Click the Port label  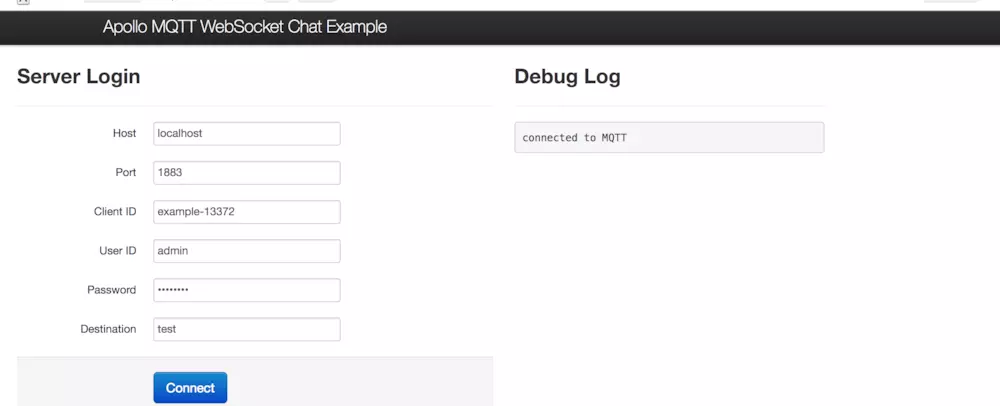click(x=126, y=173)
